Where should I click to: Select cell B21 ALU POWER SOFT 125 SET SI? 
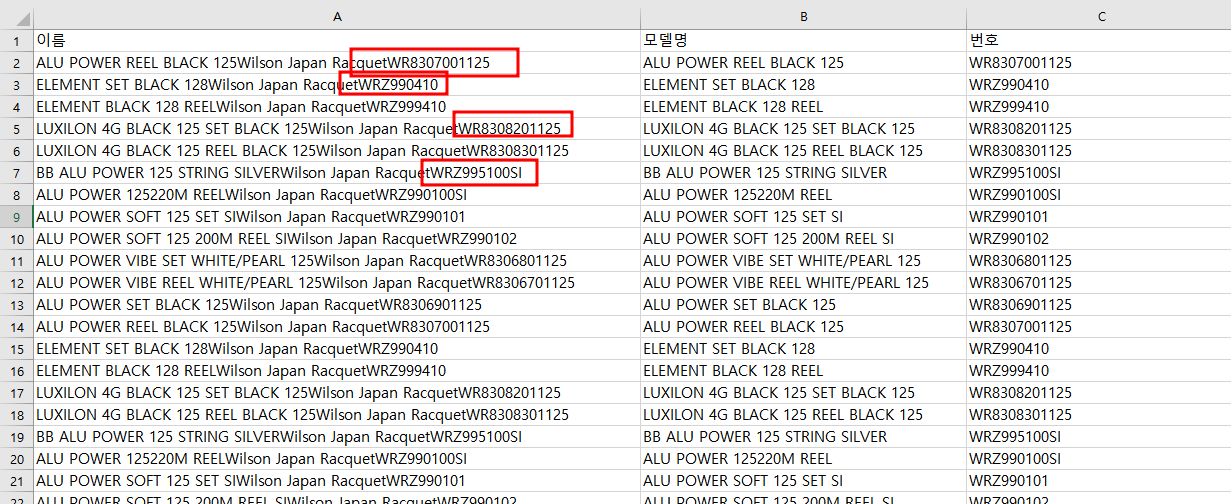(803, 481)
